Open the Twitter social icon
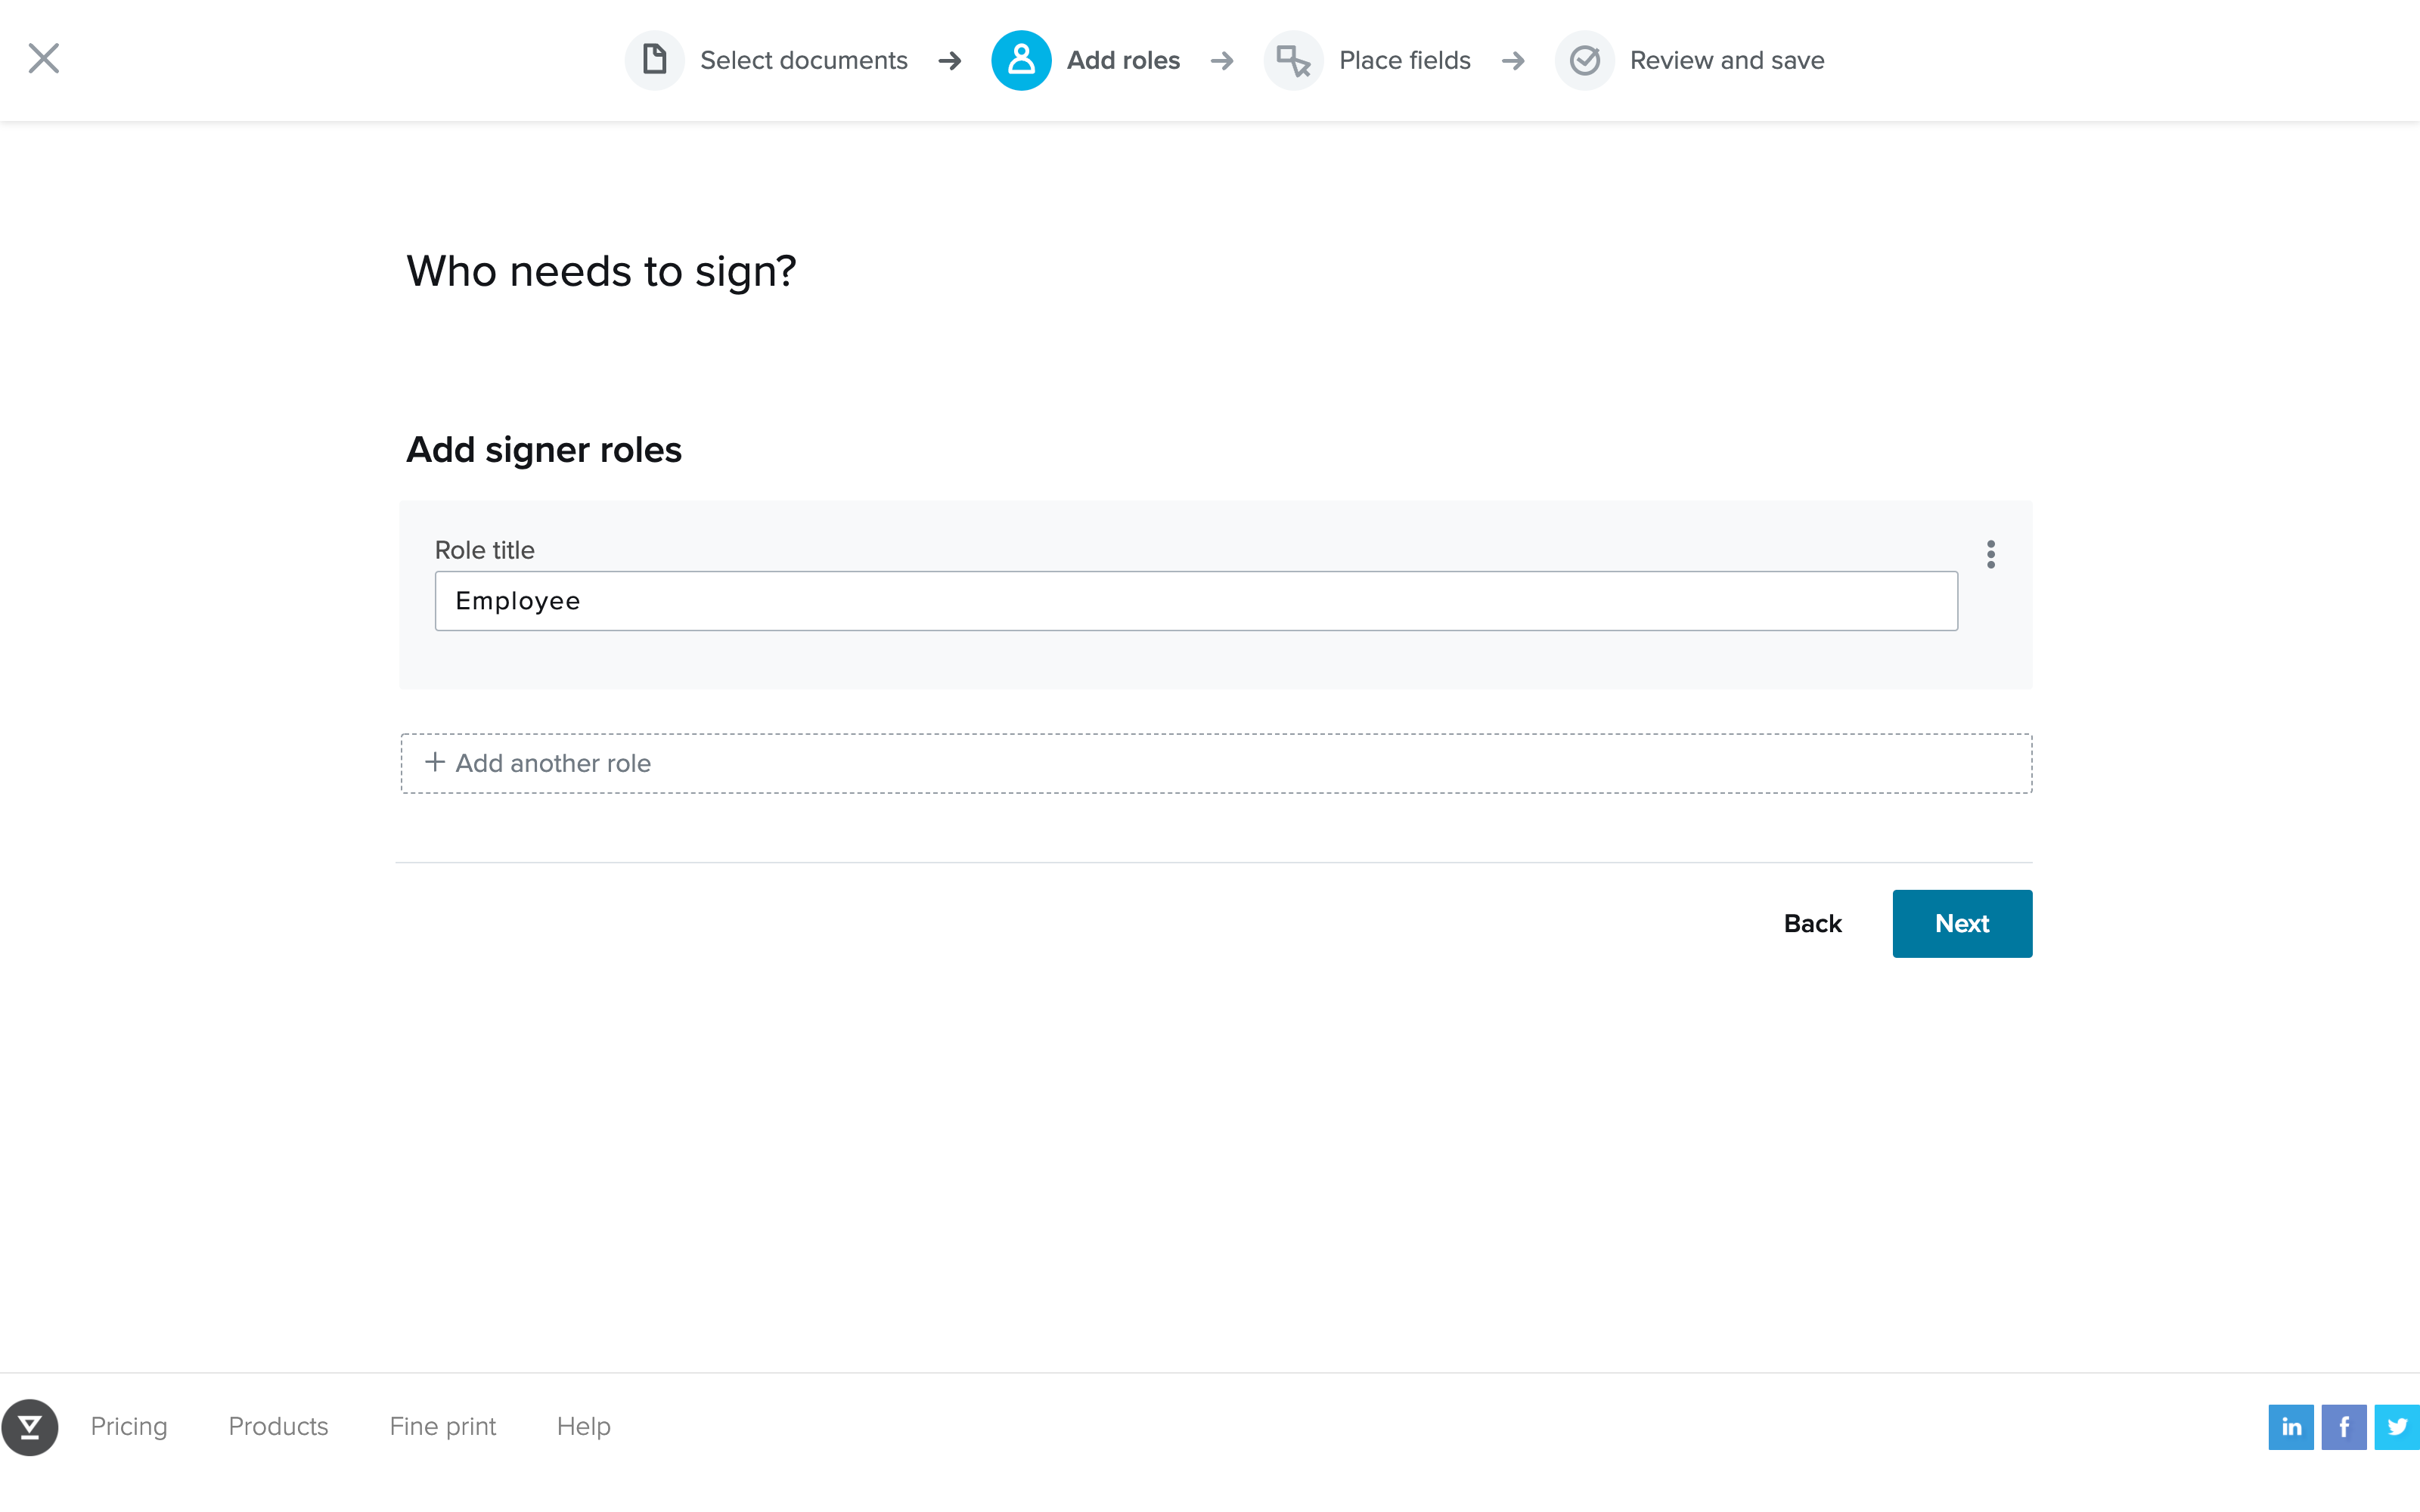Viewport: 2420px width, 1512px height. pyautogui.click(x=2397, y=1427)
